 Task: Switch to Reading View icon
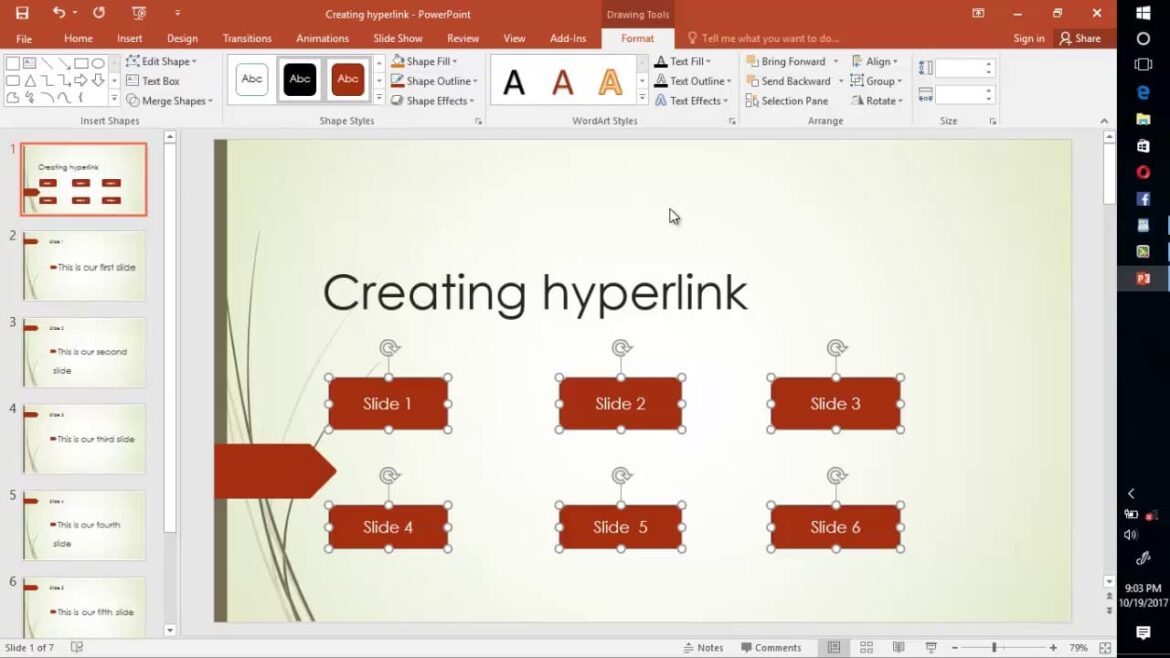898,647
